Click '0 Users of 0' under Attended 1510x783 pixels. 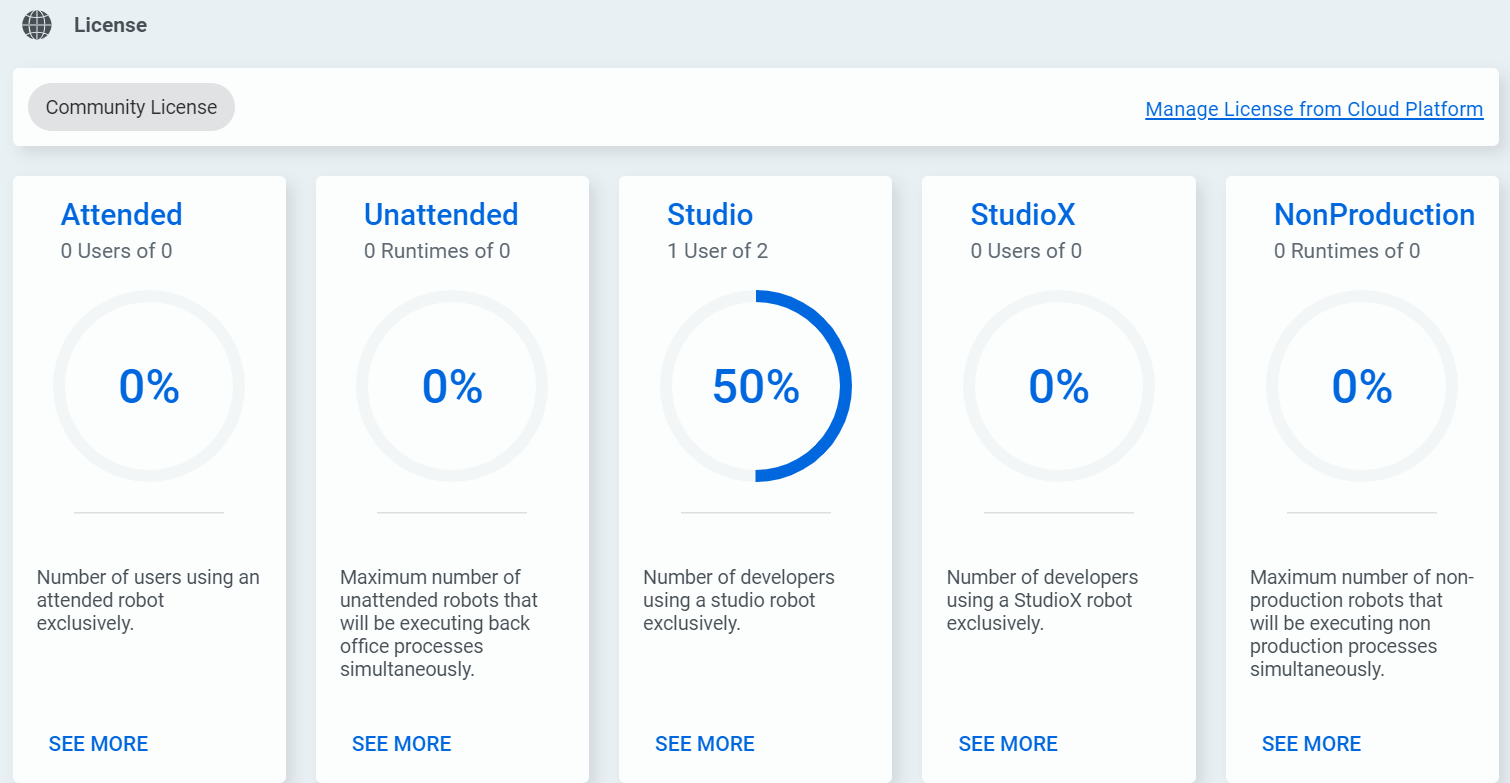click(x=116, y=251)
